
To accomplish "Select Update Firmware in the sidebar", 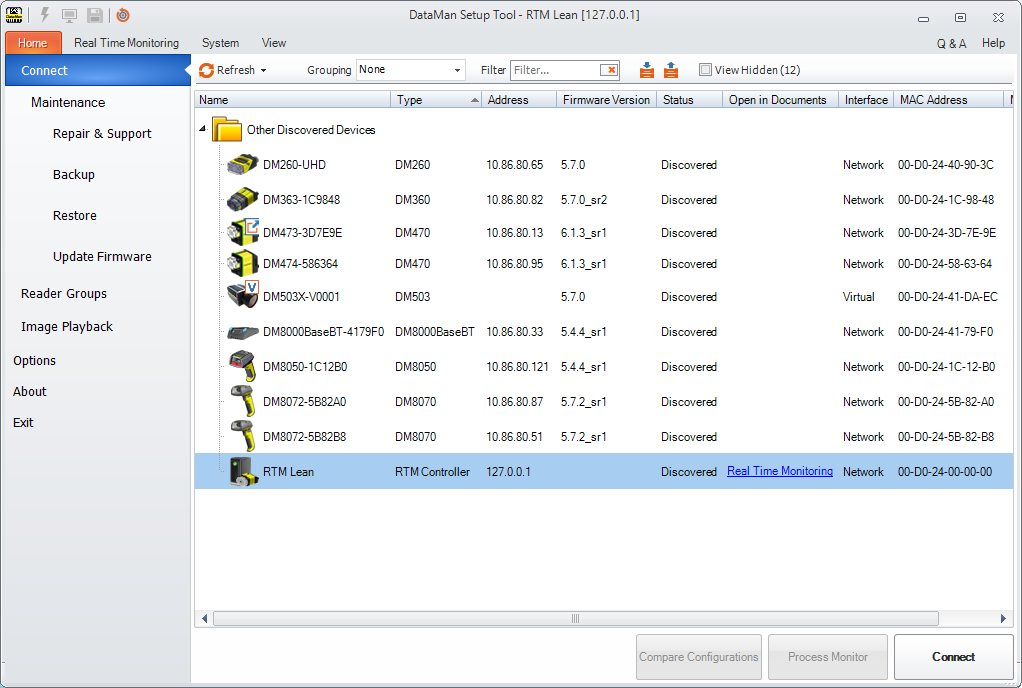I will [x=102, y=257].
